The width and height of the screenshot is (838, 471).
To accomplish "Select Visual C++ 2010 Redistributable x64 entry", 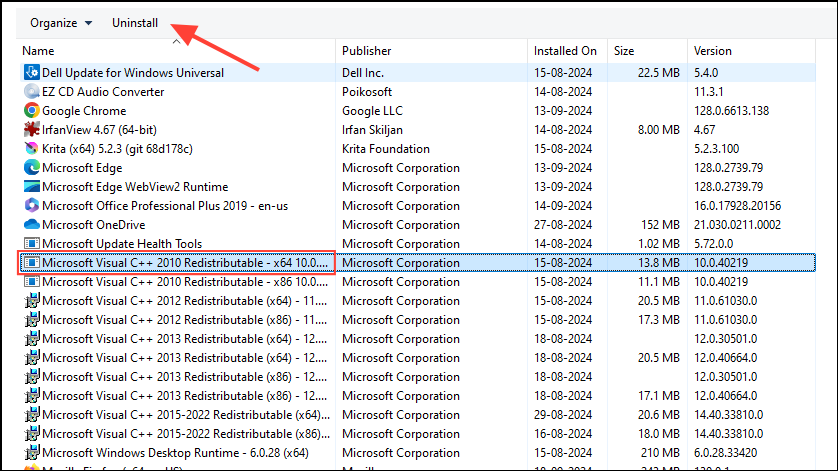I will (185, 262).
